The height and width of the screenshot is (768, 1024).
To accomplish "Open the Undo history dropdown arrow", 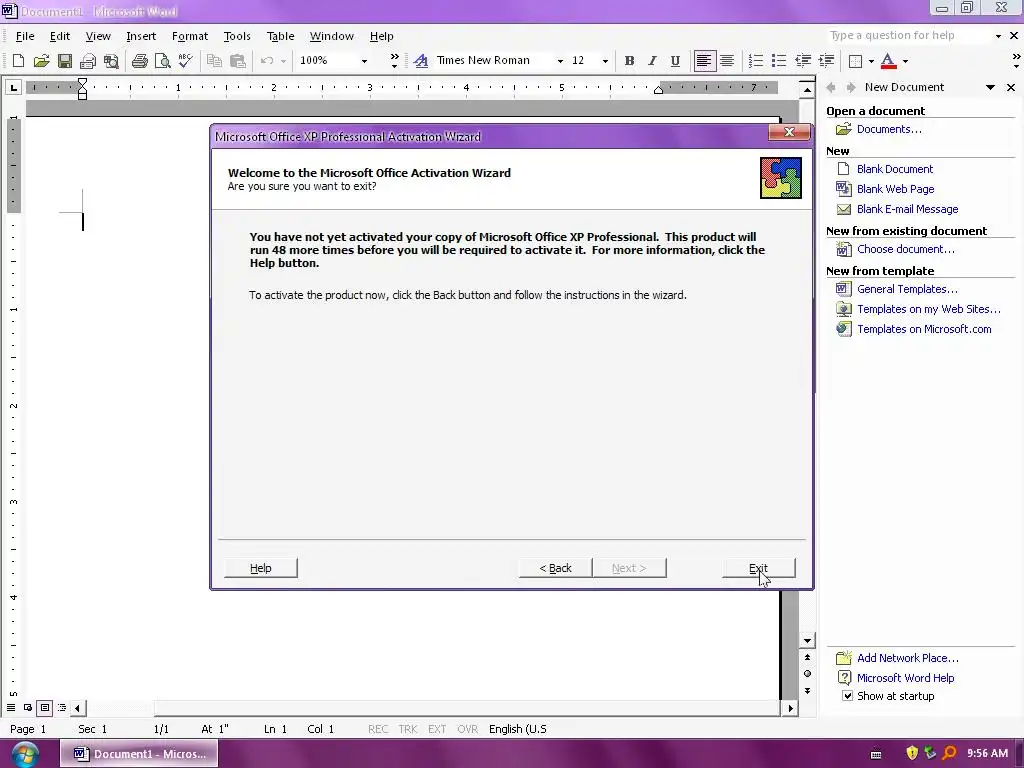I will pyautogui.click(x=283, y=61).
